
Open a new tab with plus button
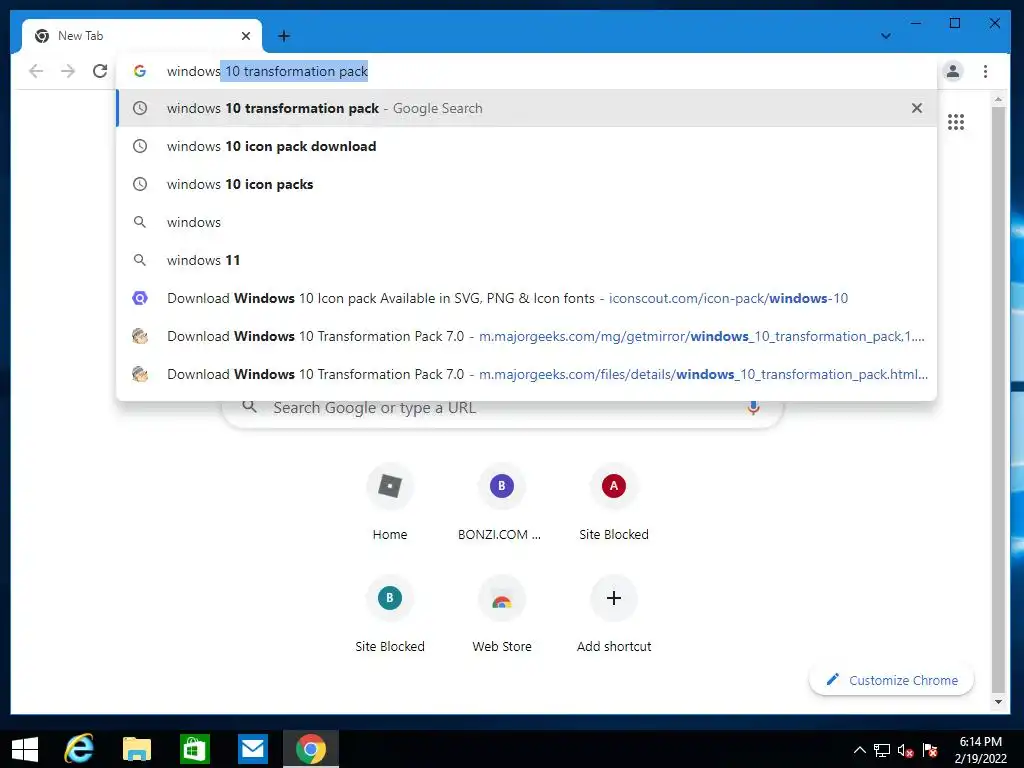tap(283, 36)
